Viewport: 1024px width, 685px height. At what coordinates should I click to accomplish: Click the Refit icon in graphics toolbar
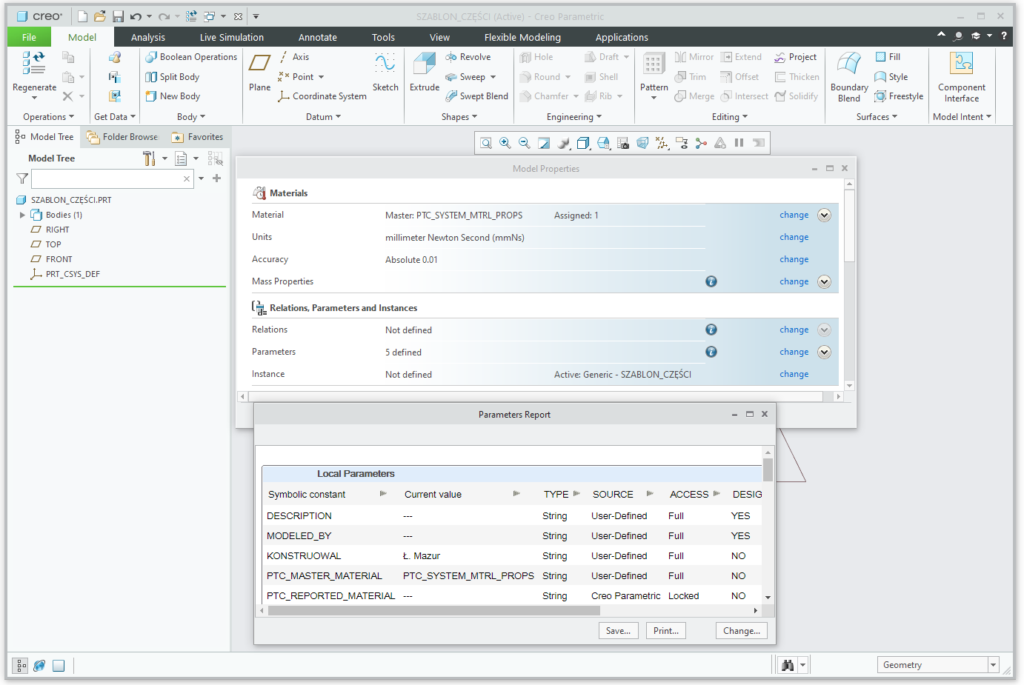click(x=486, y=143)
